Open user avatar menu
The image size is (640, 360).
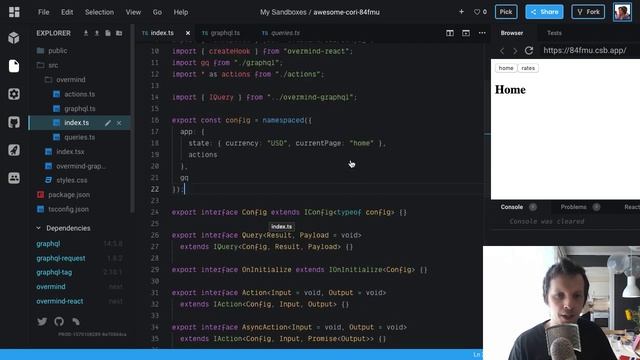pos(622,12)
